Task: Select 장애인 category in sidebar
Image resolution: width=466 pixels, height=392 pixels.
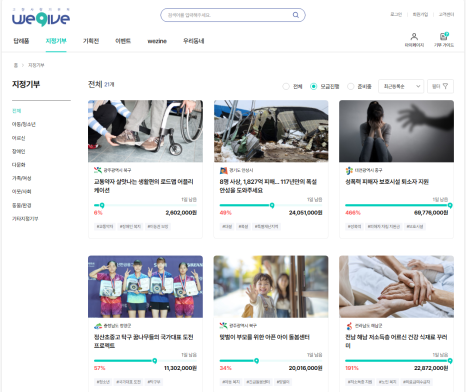Action: click(19, 151)
